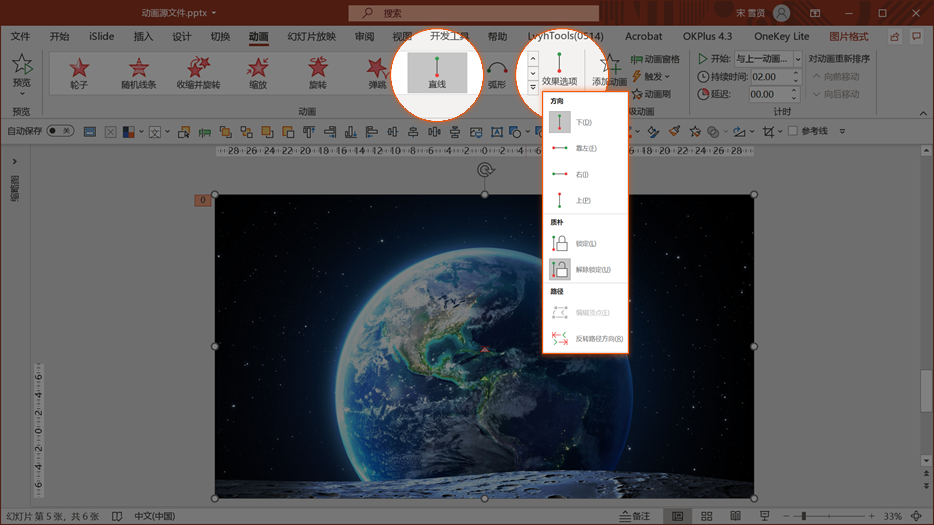The height and width of the screenshot is (525, 934).
Task: Select the Spin (旋转) animation effect
Action: click(x=317, y=73)
